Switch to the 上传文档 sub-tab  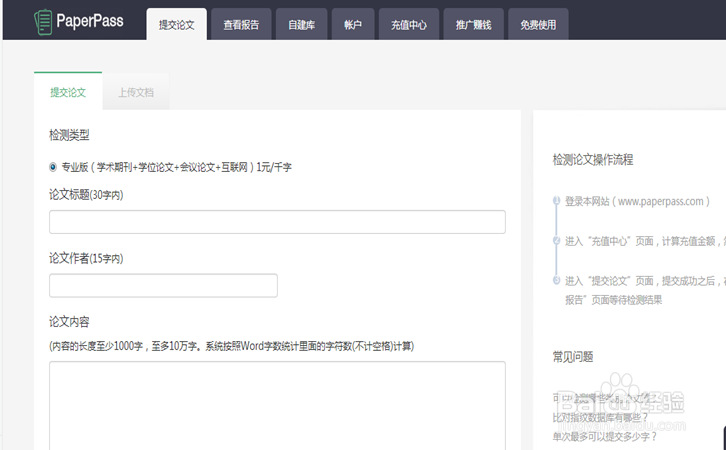pos(136,92)
